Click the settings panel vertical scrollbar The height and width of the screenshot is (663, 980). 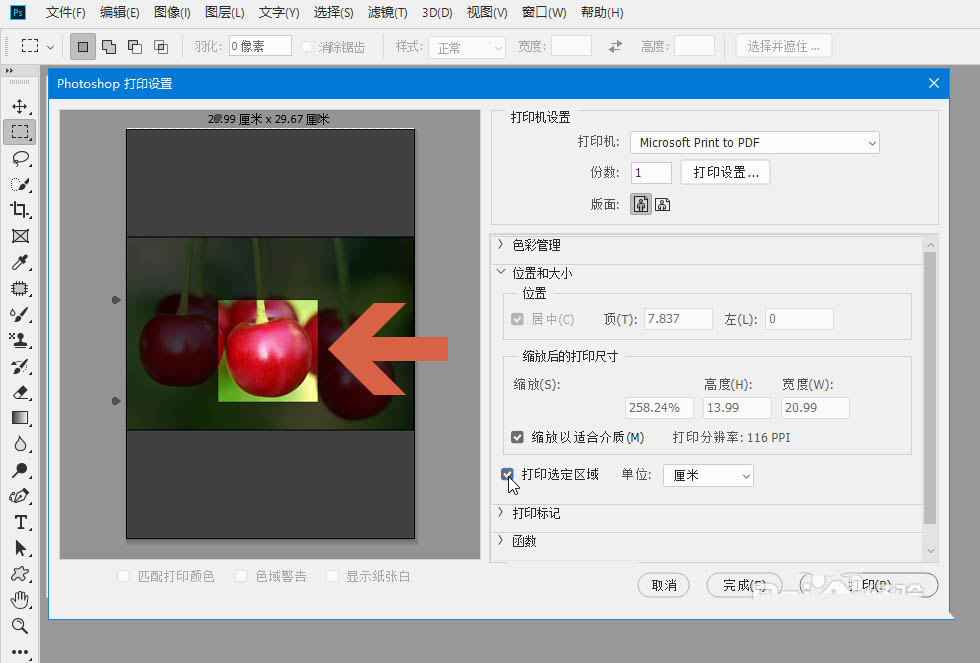[x=930, y=387]
